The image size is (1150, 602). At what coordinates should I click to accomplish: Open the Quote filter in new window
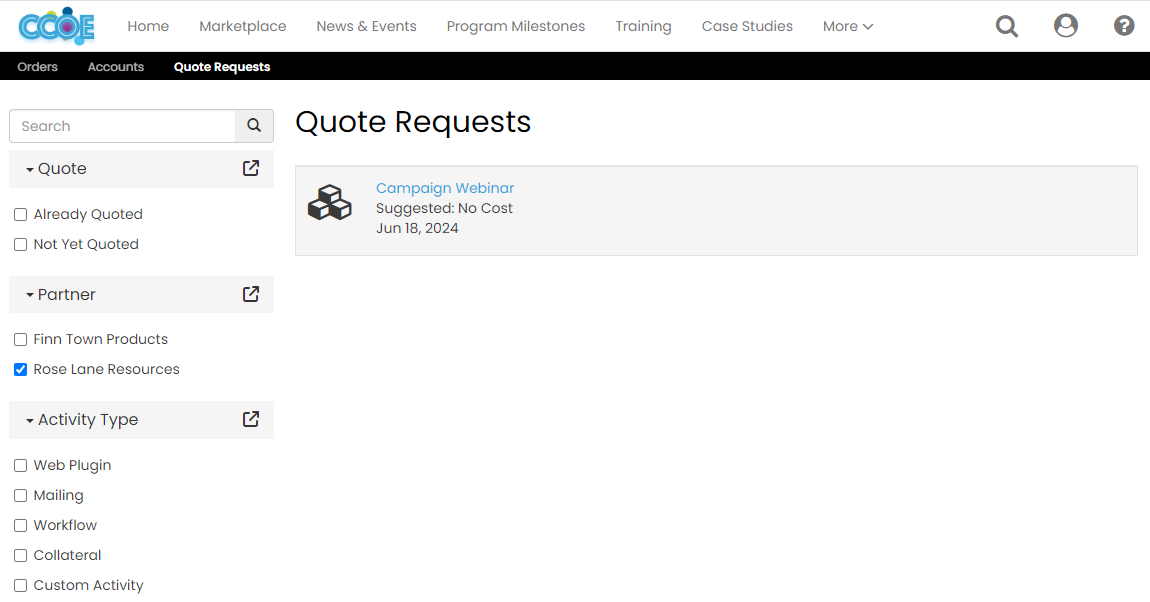[250, 168]
